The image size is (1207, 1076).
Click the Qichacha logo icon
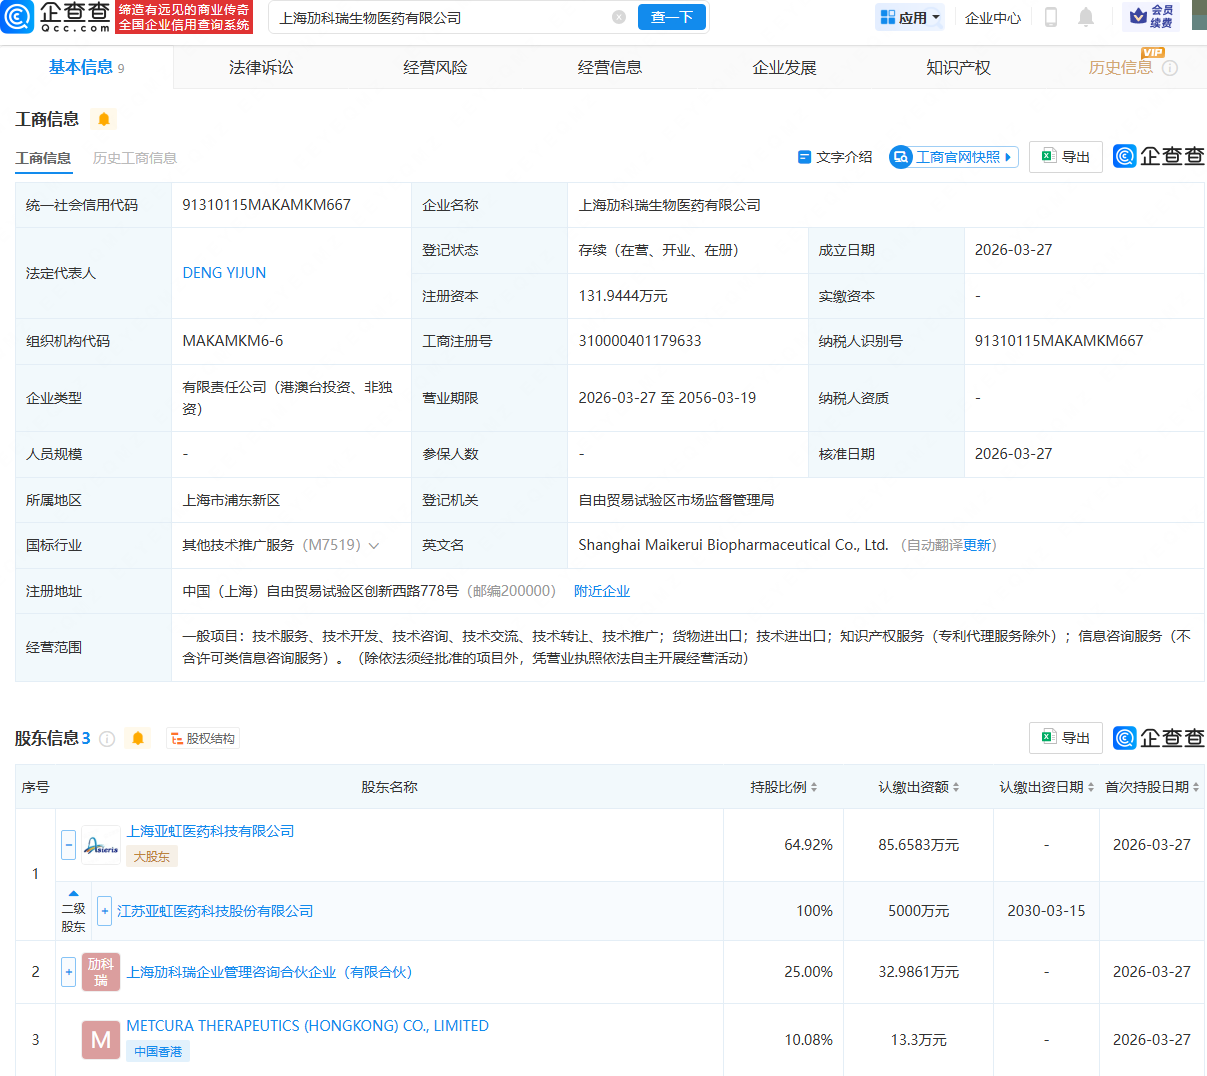click(18, 17)
